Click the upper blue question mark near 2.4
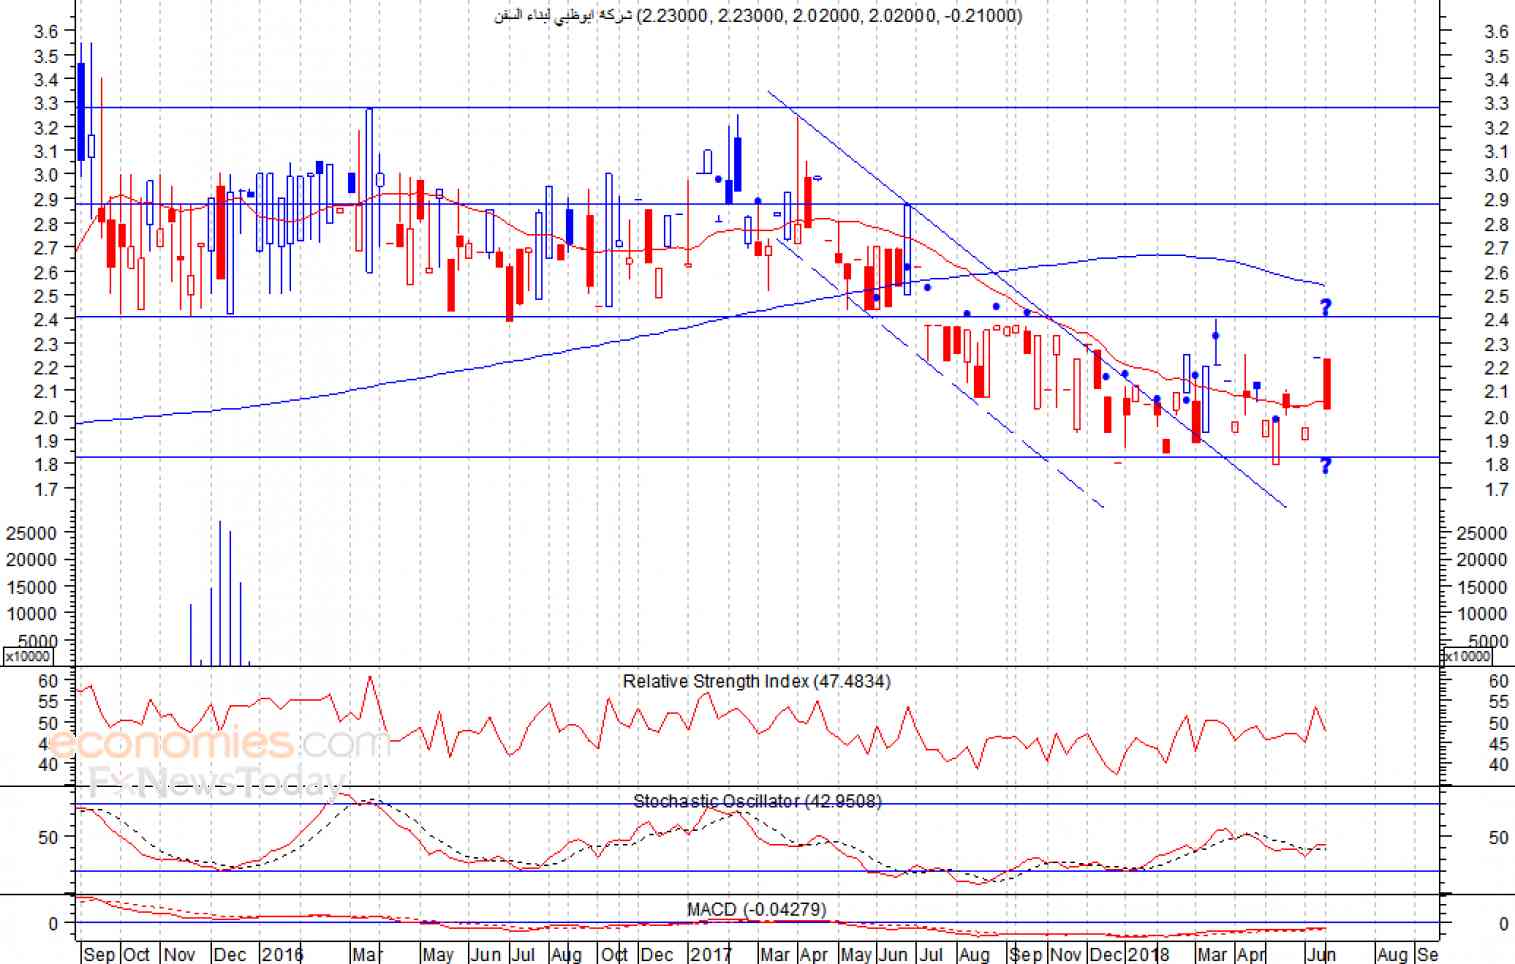 (1326, 307)
